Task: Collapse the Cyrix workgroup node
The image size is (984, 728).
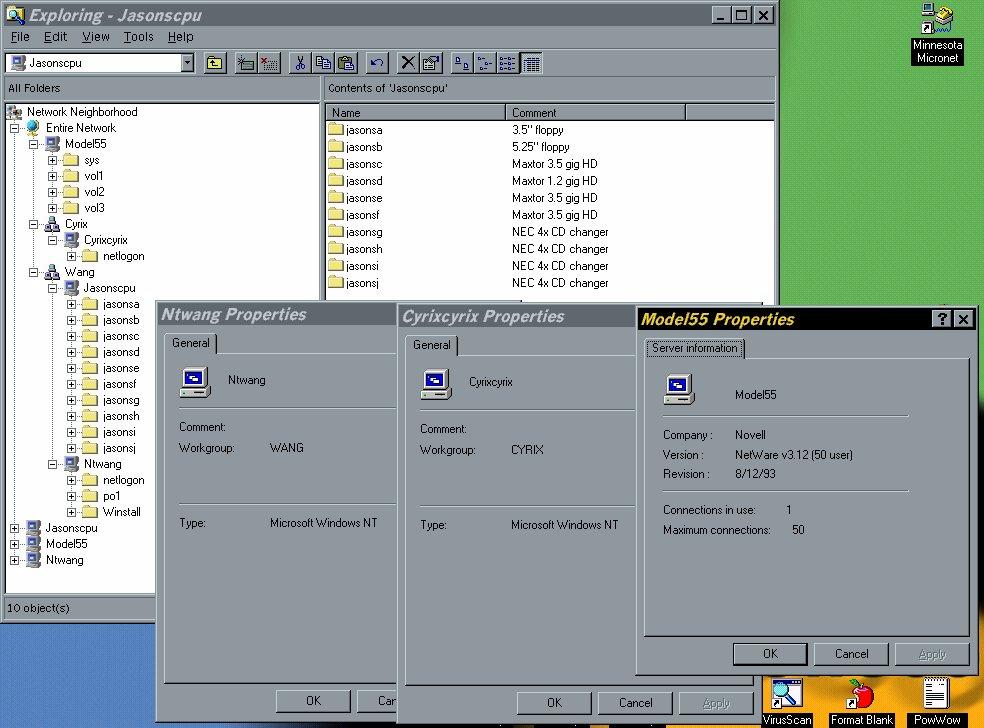Action: click(34, 224)
